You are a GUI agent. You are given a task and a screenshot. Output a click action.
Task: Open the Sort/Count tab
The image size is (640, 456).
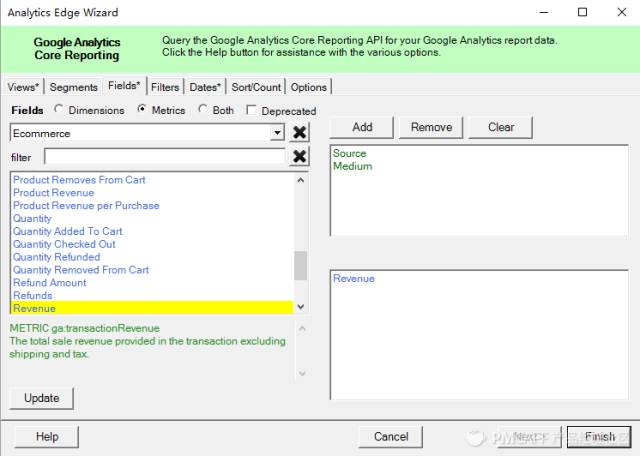(256, 87)
